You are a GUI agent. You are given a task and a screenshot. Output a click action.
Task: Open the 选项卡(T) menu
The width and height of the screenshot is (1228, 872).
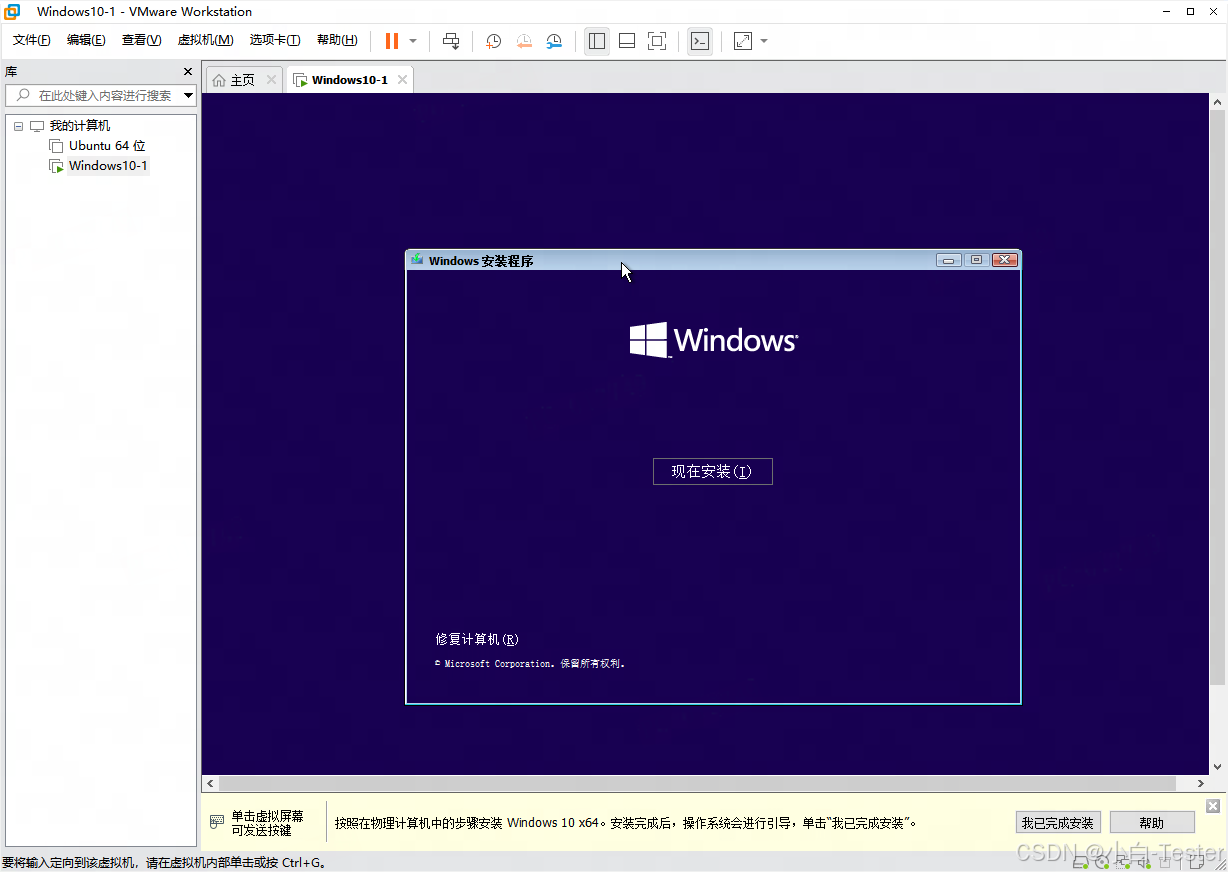click(x=275, y=40)
